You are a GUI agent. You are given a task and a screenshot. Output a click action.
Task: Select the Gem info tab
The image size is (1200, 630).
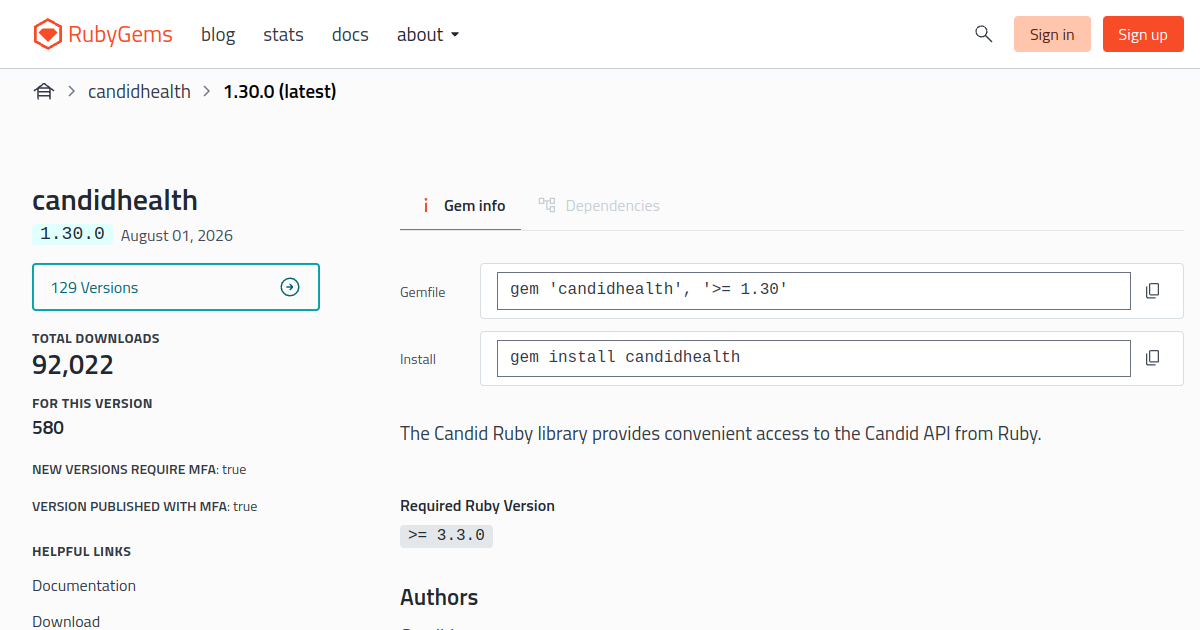[461, 206]
